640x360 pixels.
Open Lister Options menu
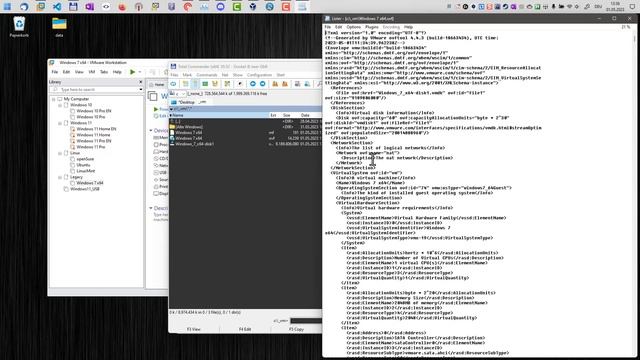point(353,27)
